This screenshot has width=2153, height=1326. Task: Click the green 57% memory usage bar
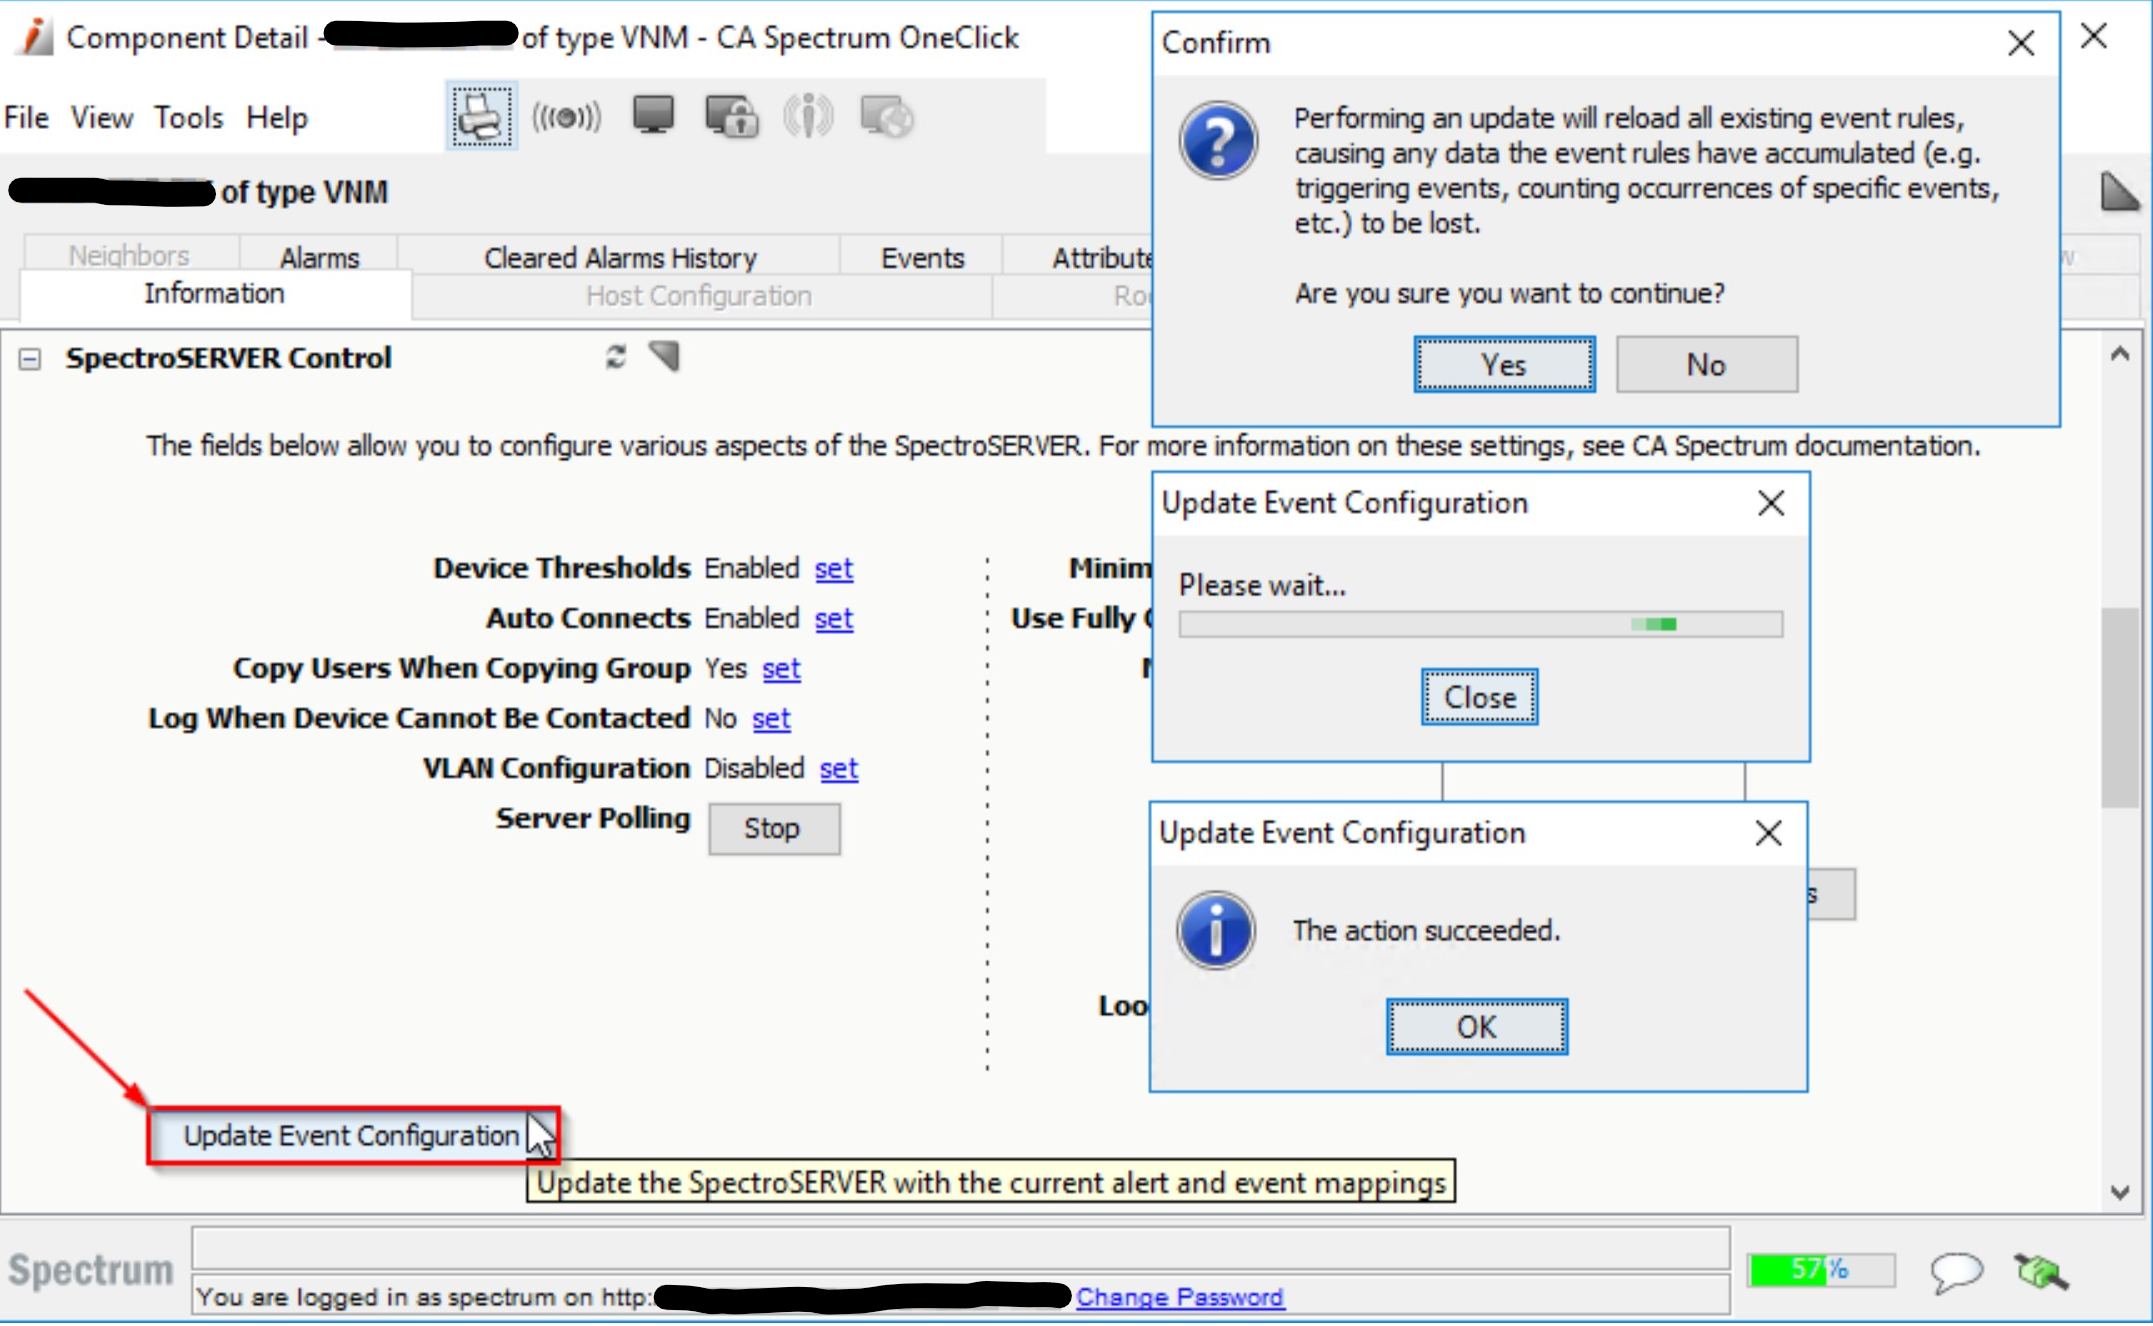coord(1820,1270)
